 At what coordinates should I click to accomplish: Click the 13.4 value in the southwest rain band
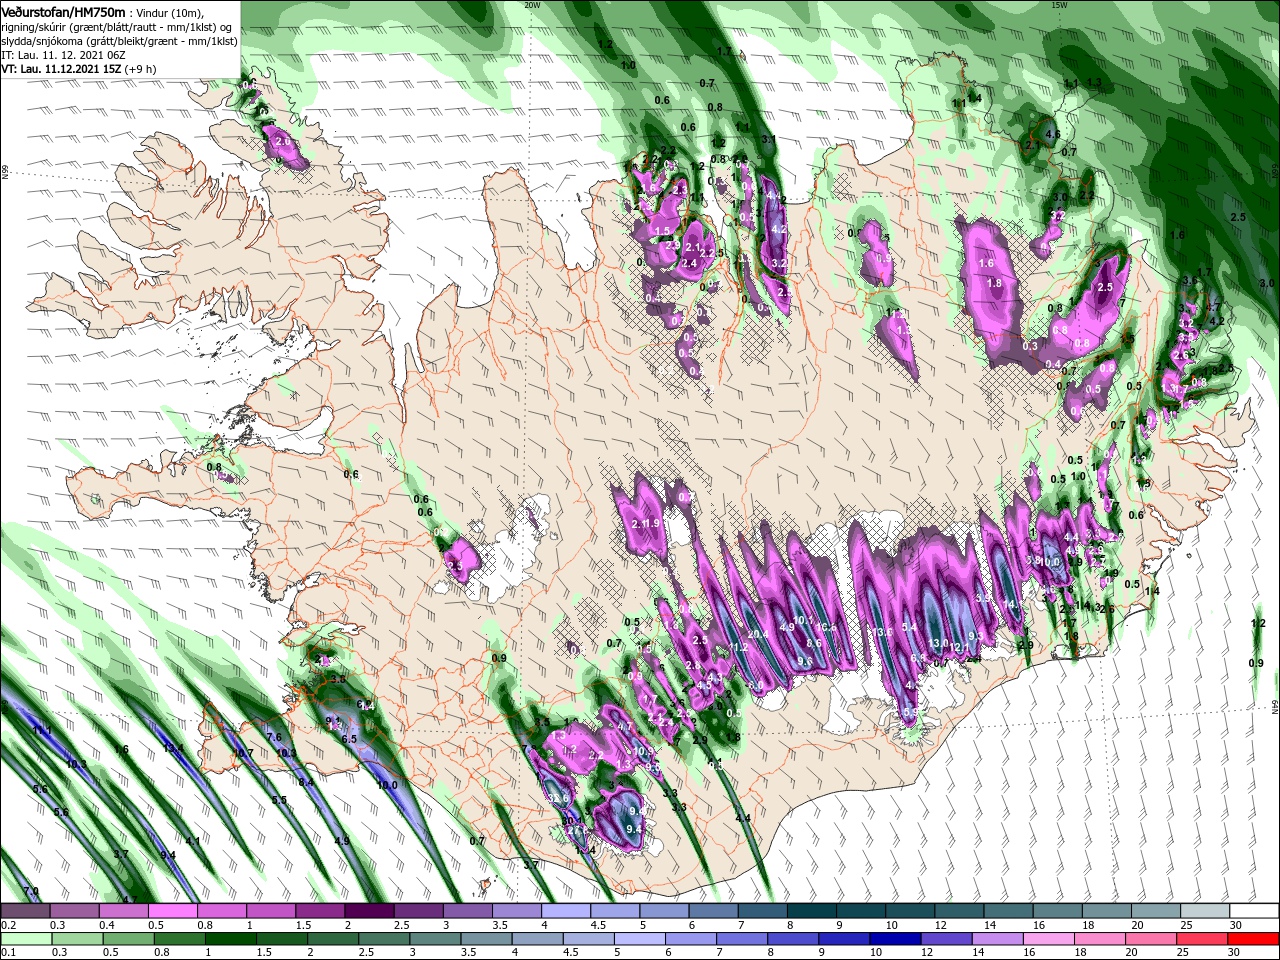173,748
